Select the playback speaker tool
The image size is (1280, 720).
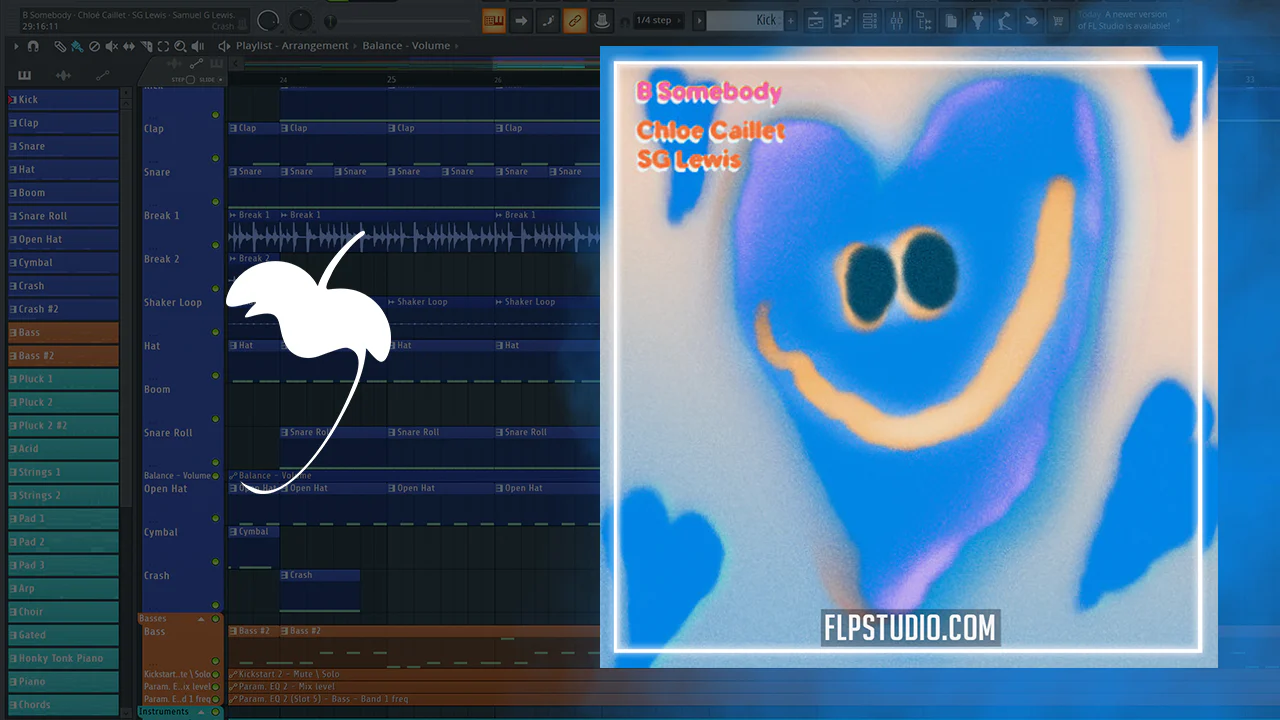point(197,46)
